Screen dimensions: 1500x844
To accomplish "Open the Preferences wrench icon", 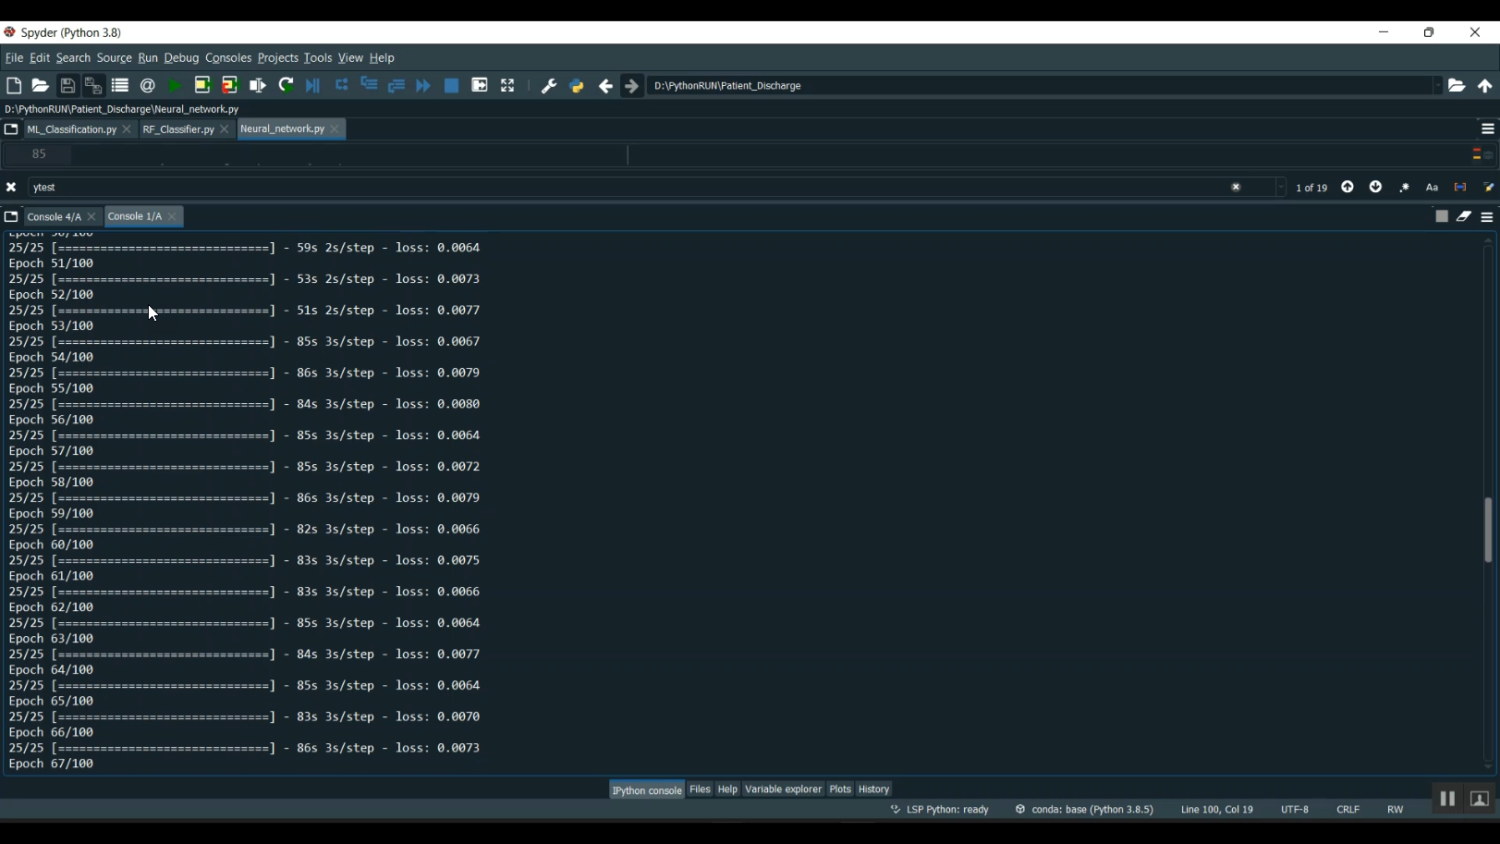I will pos(549,86).
